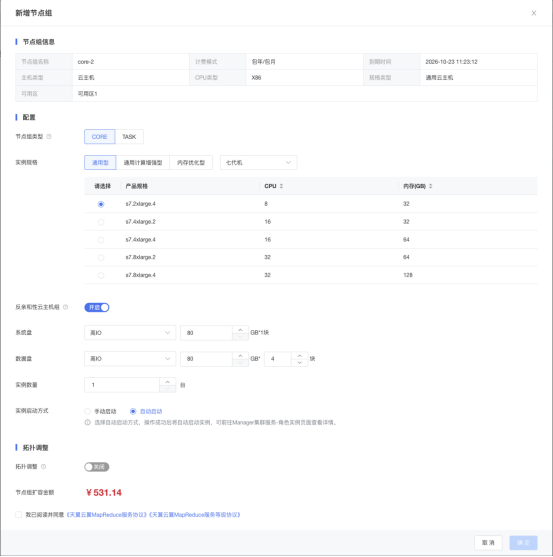Choose the 通用计算增强型 instance spec tab
Viewport: 553px width, 557px height.
click(x=143, y=163)
